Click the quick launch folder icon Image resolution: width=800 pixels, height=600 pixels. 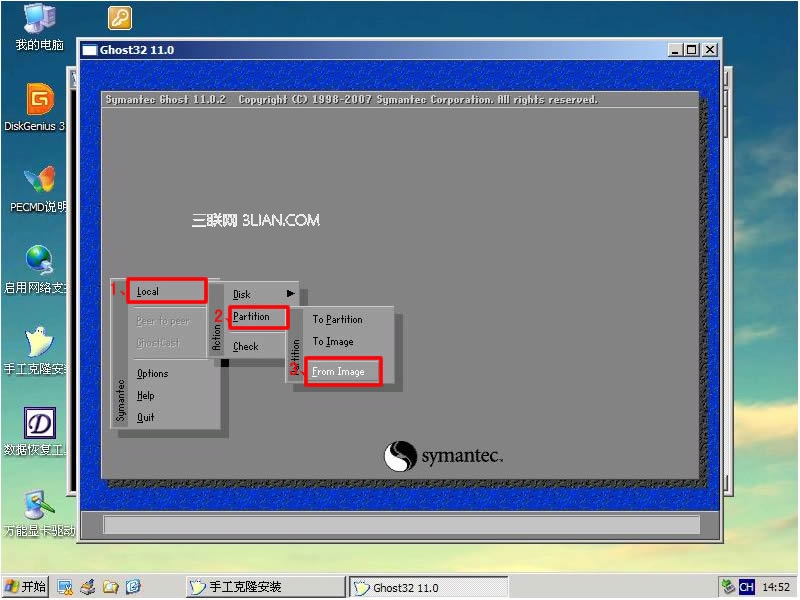[111, 587]
